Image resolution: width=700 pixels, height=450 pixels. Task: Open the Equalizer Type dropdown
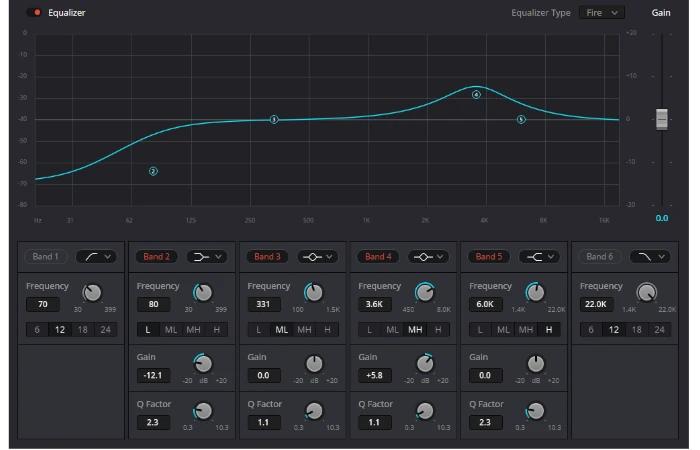601,12
